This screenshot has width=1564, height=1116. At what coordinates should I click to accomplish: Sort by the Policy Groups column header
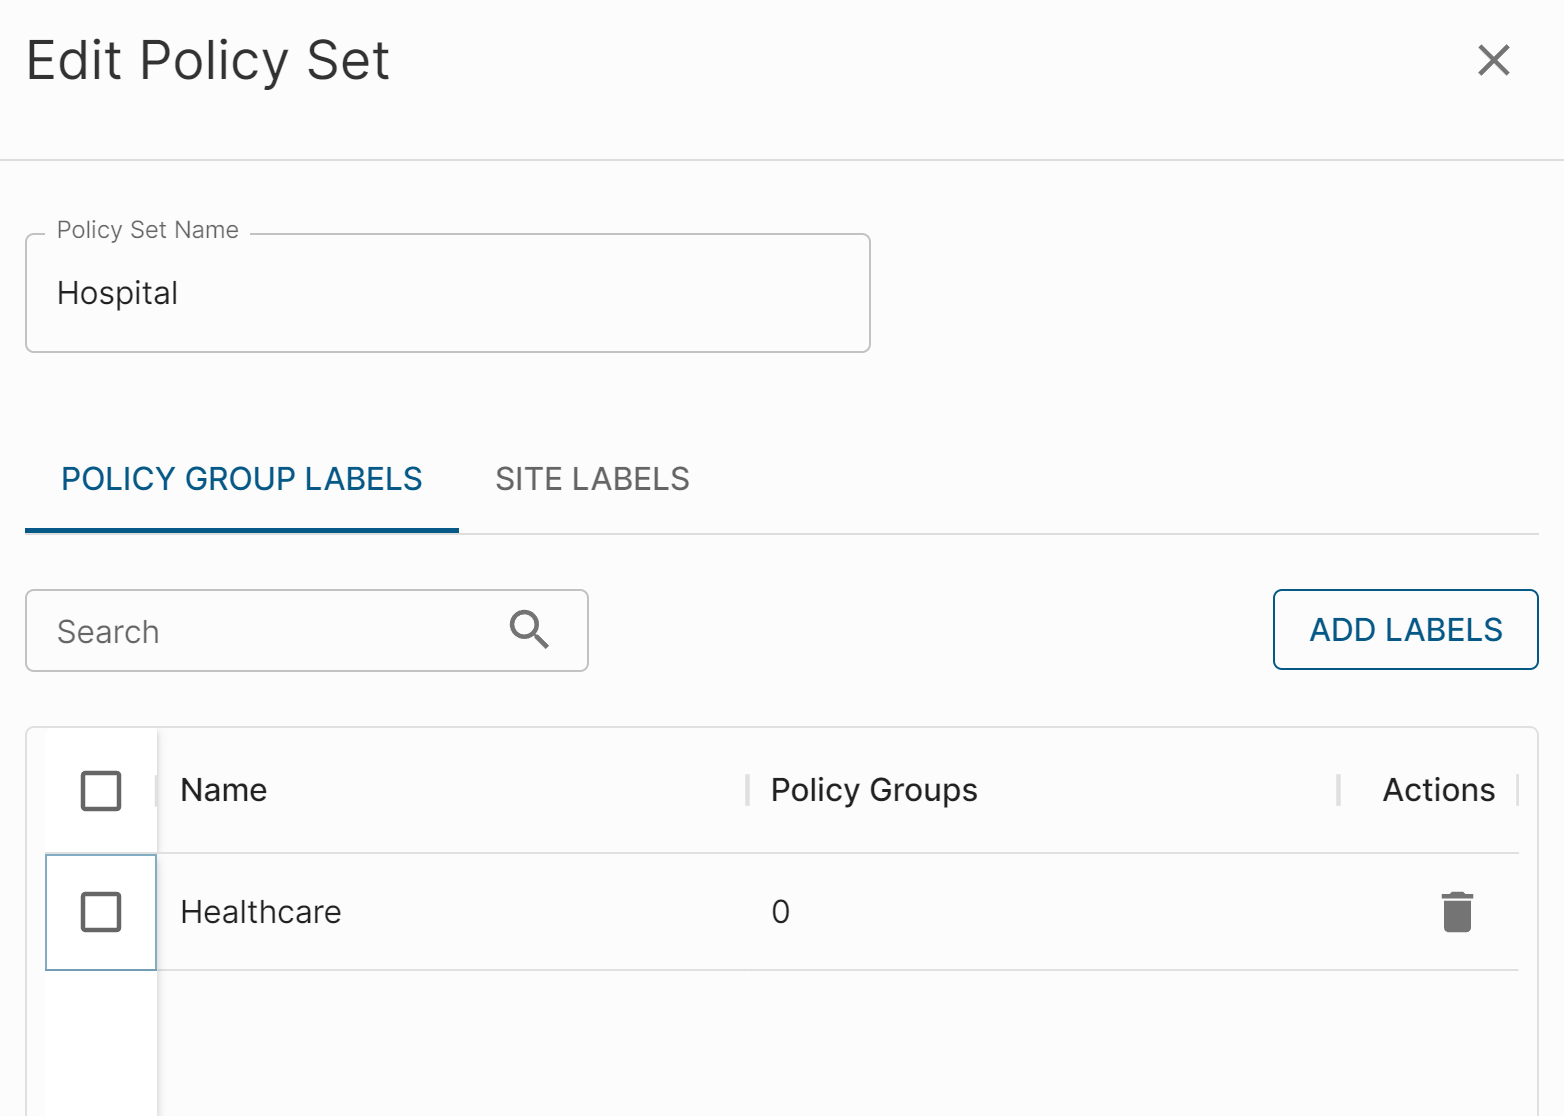click(874, 790)
